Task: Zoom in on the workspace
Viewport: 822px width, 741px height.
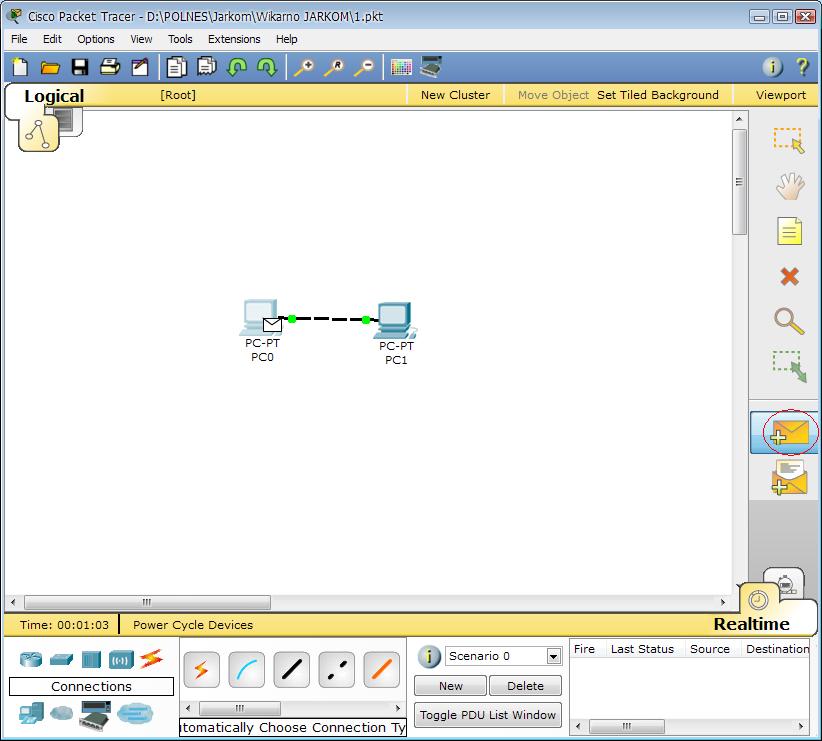Action: [304, 68]
